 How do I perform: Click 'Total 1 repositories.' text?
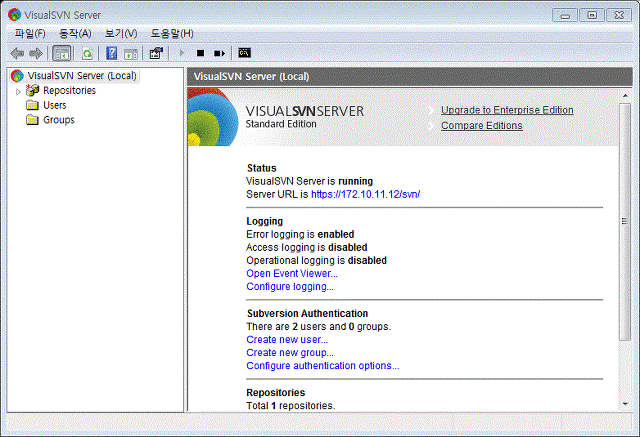coord(291,406)
